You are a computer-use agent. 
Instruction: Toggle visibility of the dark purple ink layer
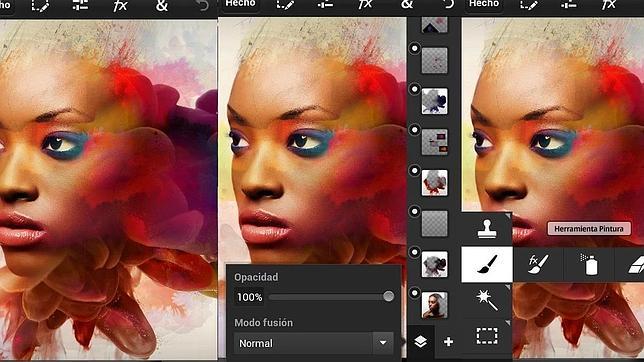click(x=414, y=89)
